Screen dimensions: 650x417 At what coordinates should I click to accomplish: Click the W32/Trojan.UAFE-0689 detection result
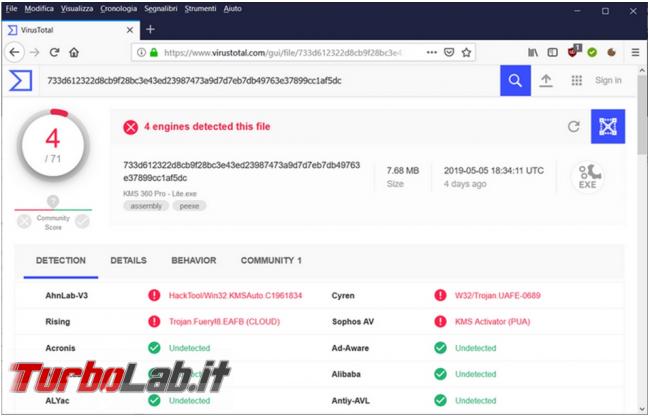[497, 296]
